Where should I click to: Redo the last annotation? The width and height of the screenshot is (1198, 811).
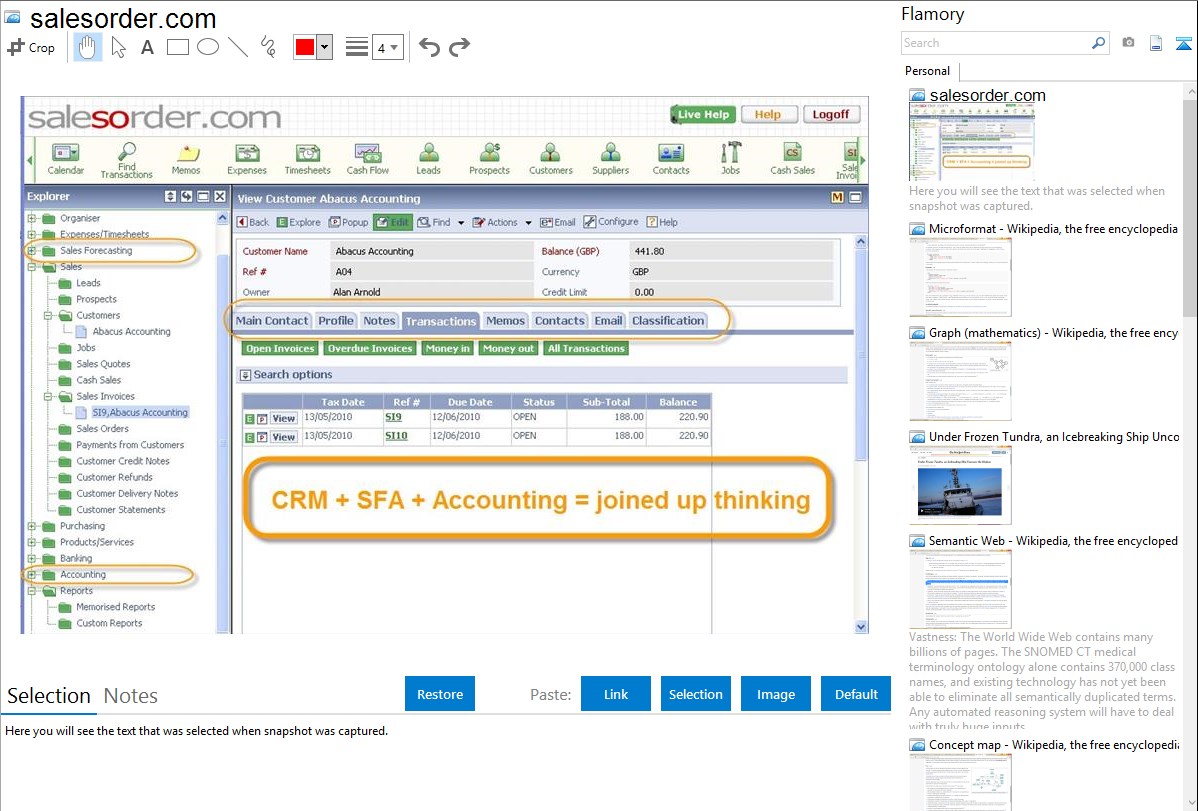459,47
